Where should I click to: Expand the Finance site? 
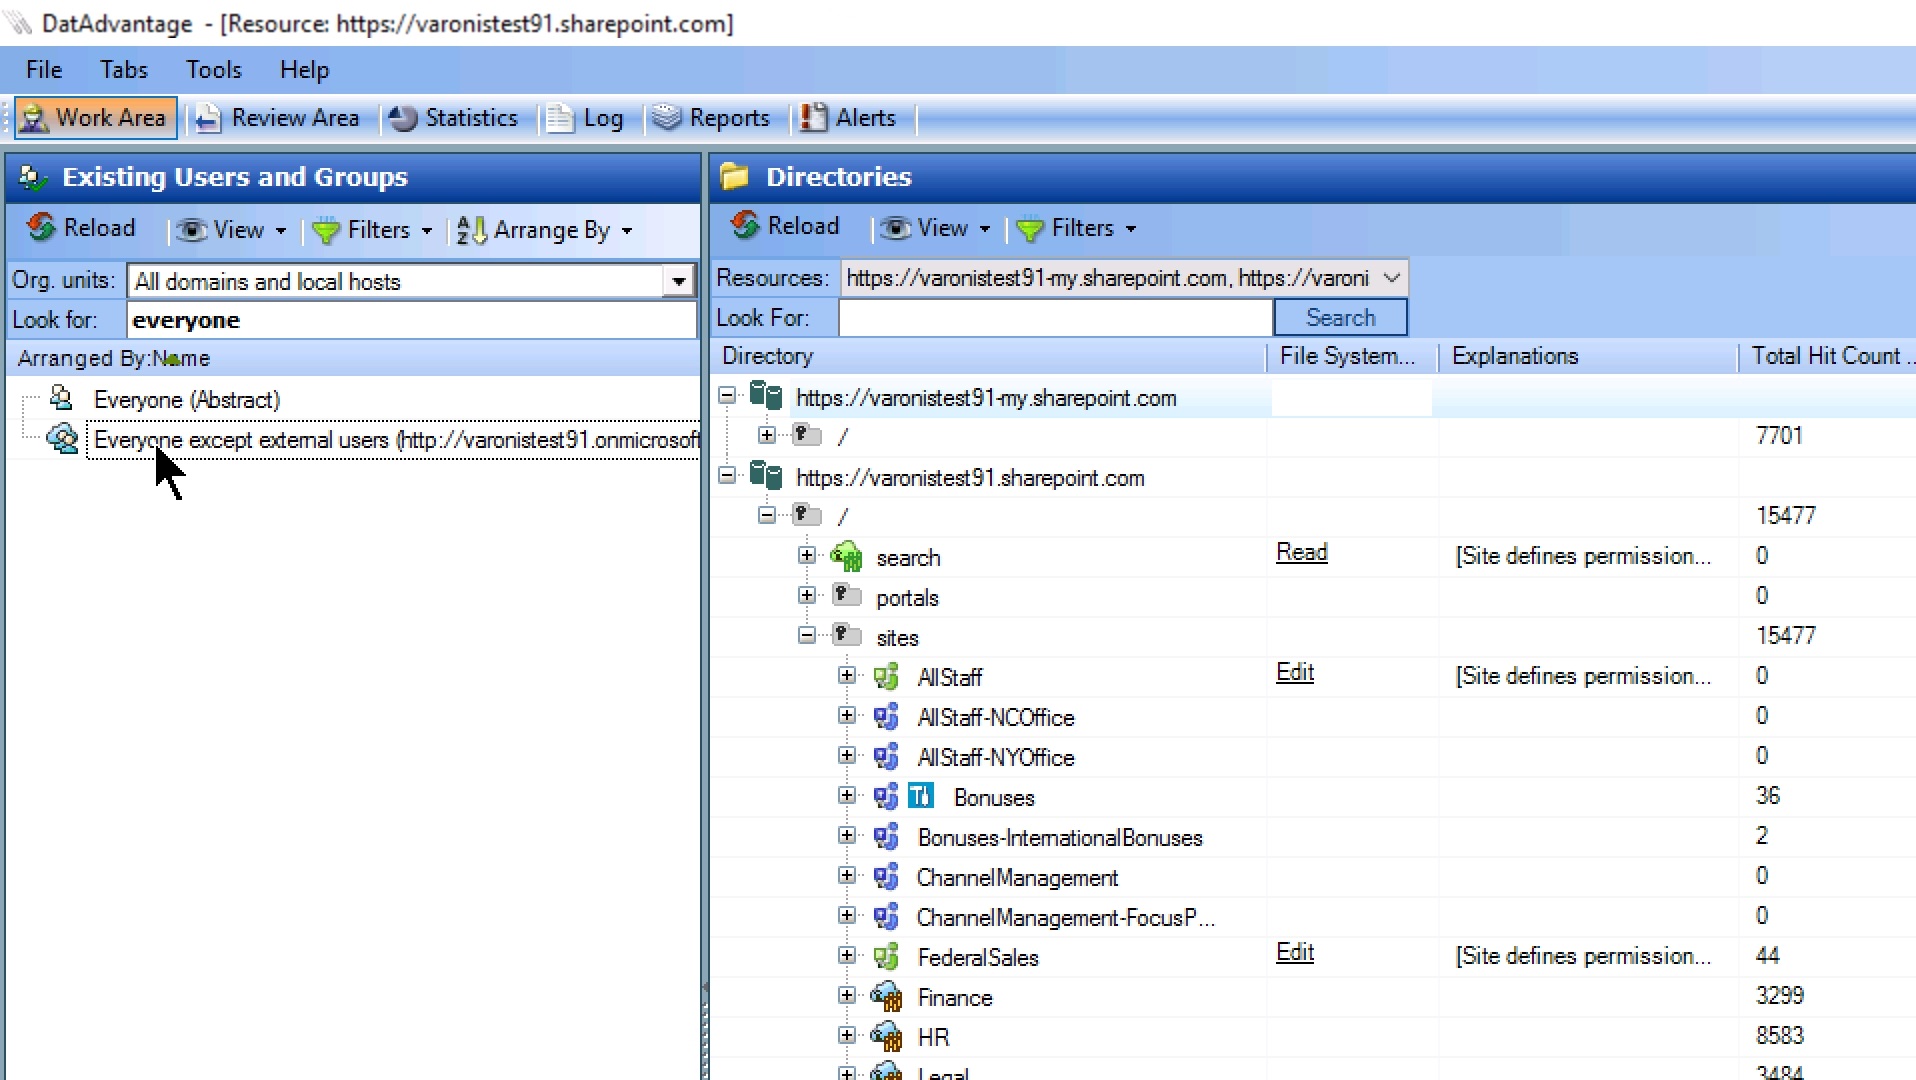(847, 995)
